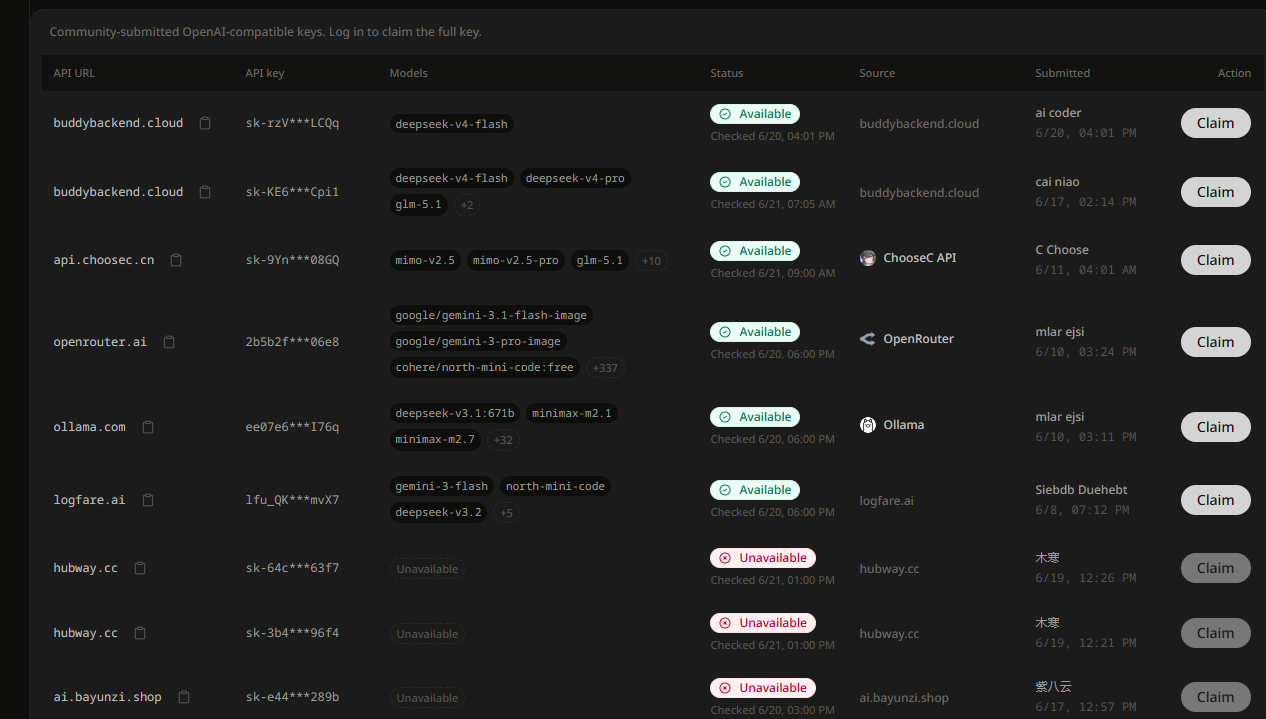
Task: Click Claim for the sk-64c***63f7 key
Action: tap(1215, 568)
